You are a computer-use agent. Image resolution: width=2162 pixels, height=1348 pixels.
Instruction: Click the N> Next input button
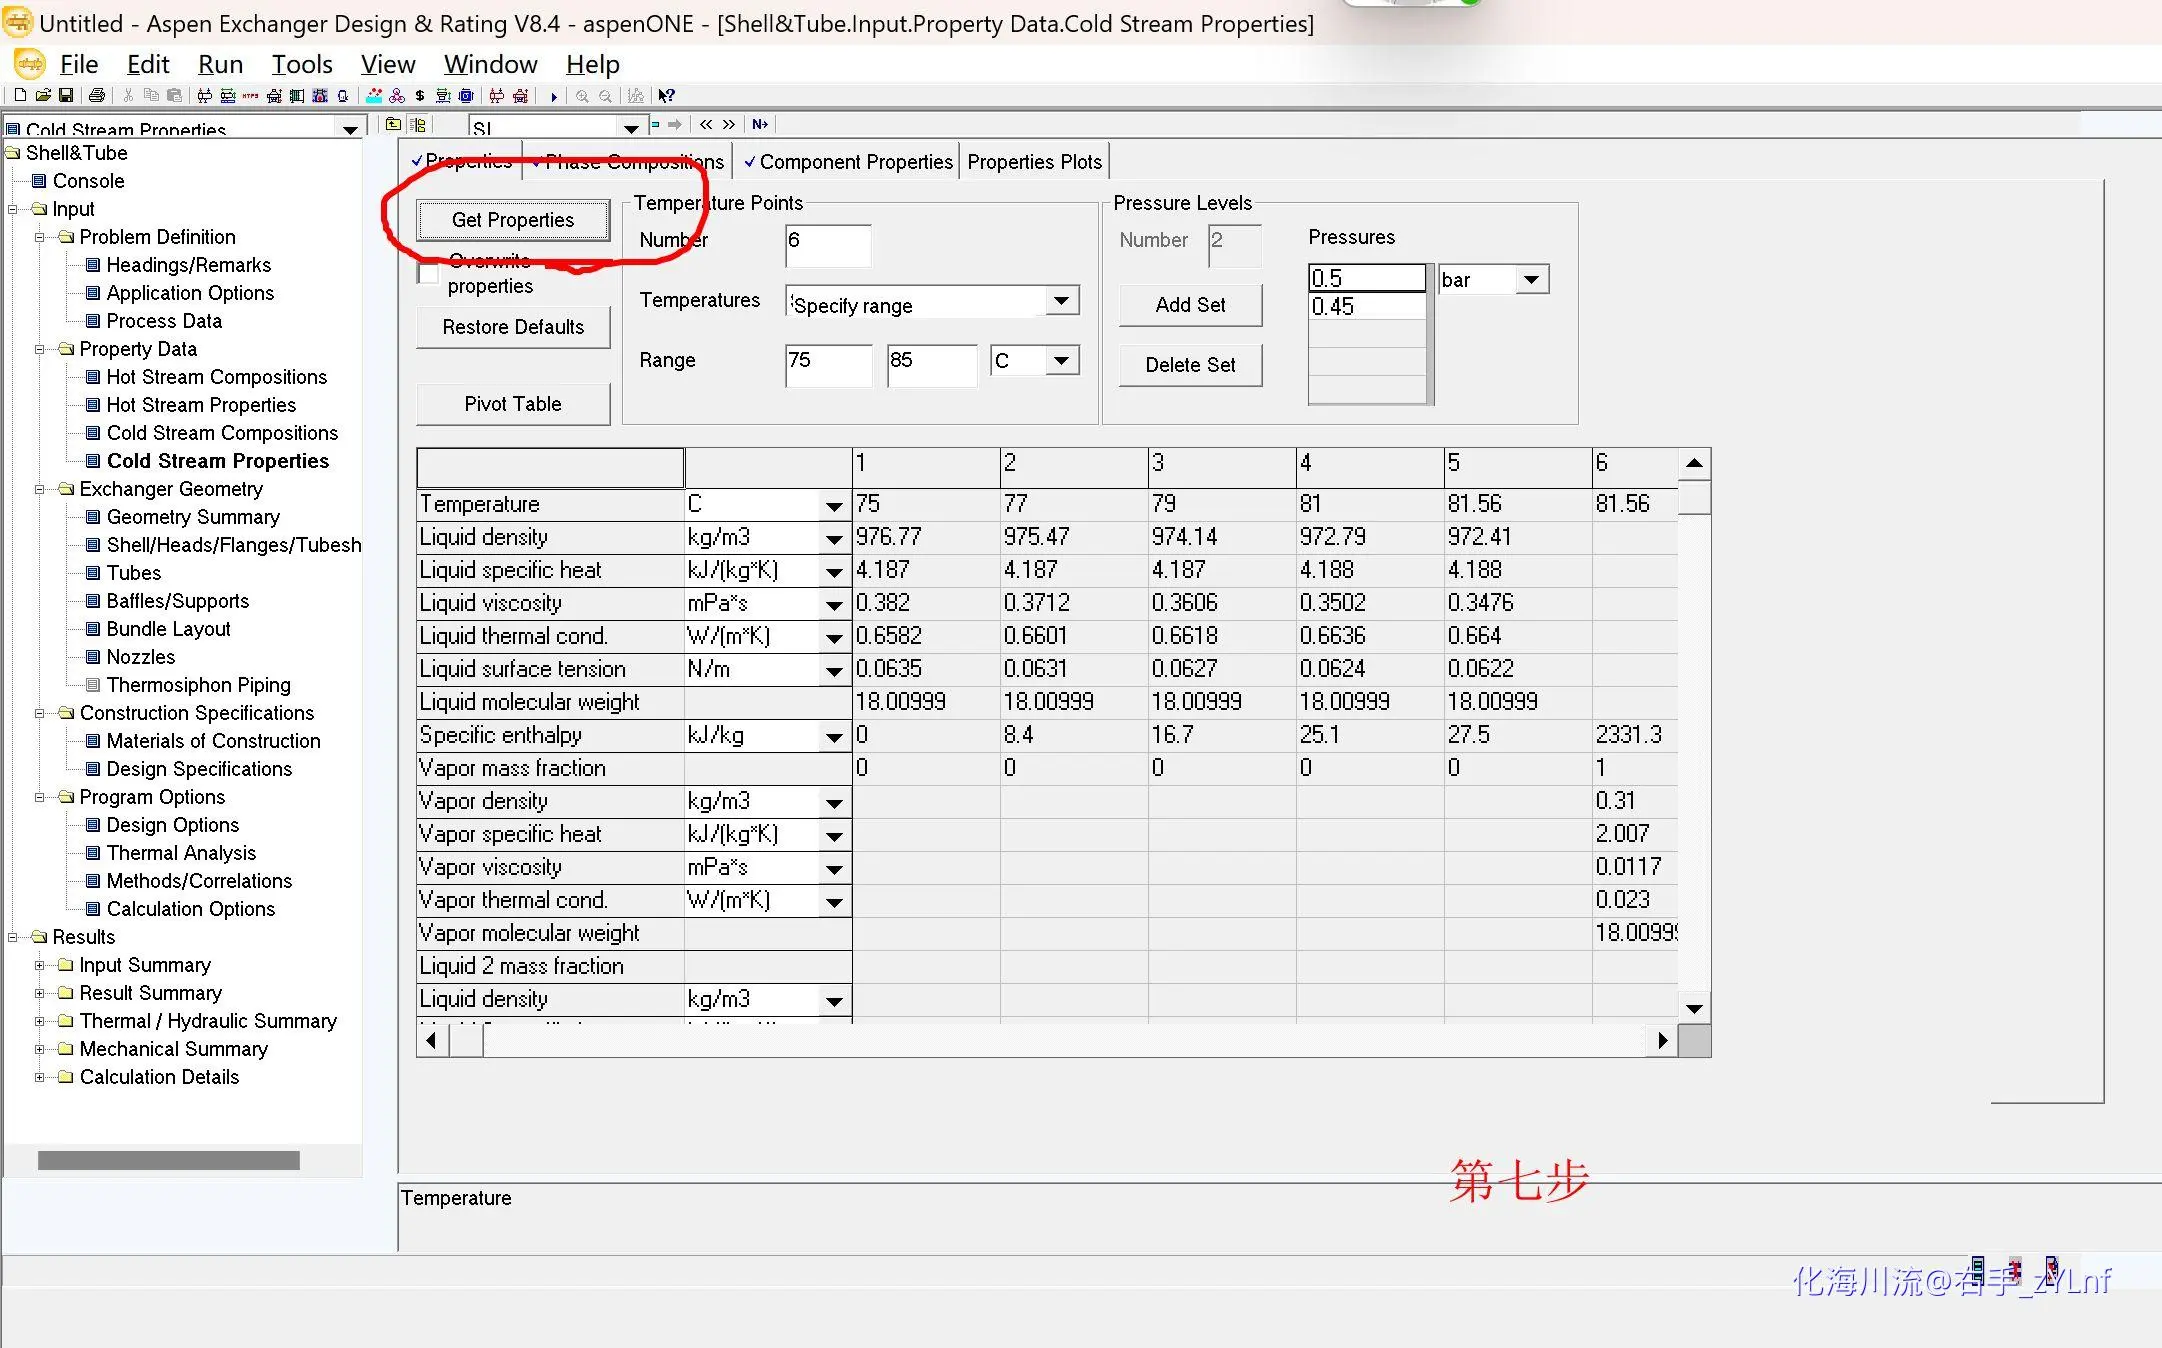coord(760,124)
